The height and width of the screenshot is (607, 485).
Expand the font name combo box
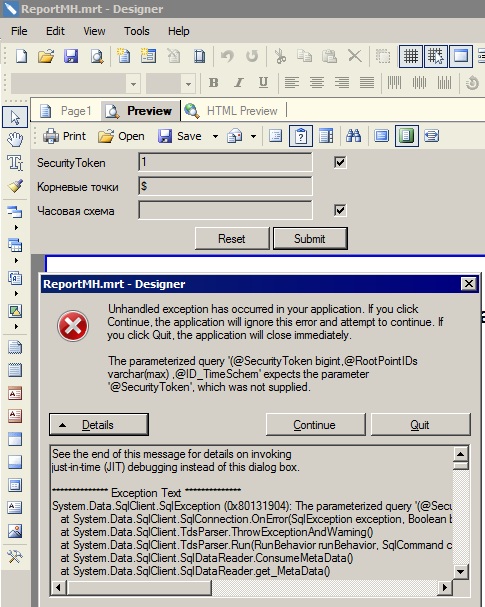133,84
